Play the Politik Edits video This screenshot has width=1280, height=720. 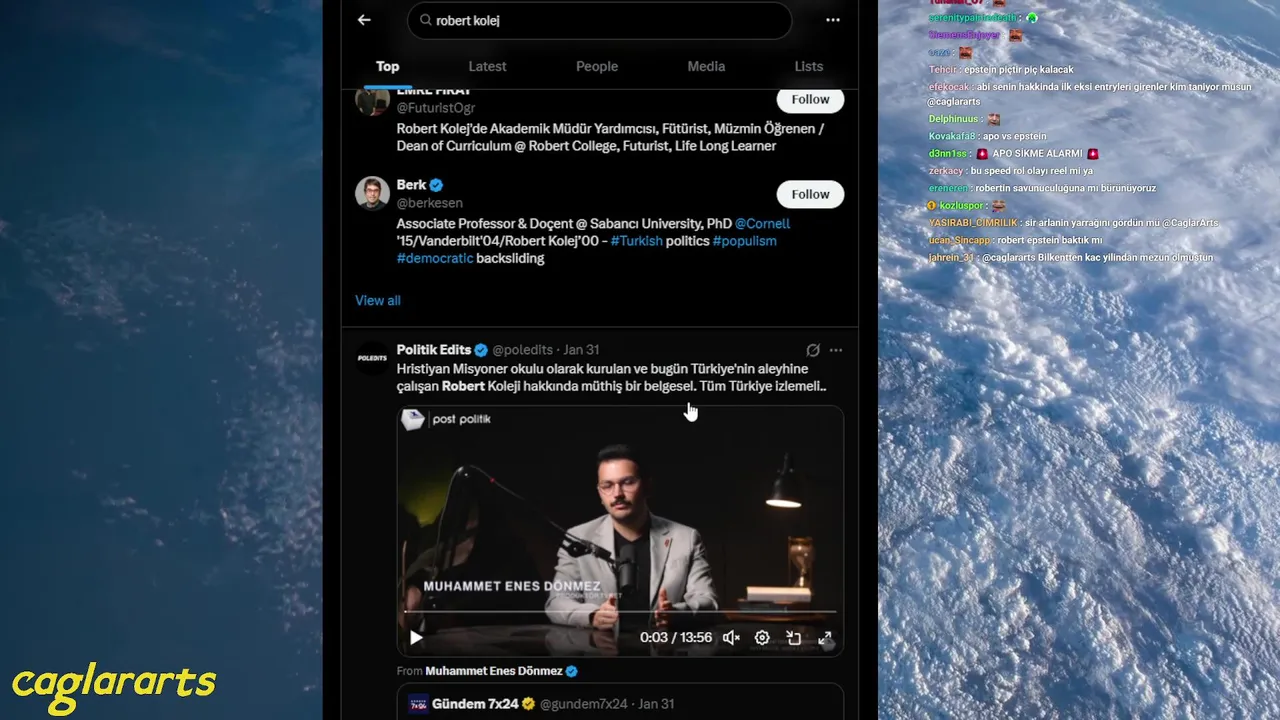coord(416,637)
